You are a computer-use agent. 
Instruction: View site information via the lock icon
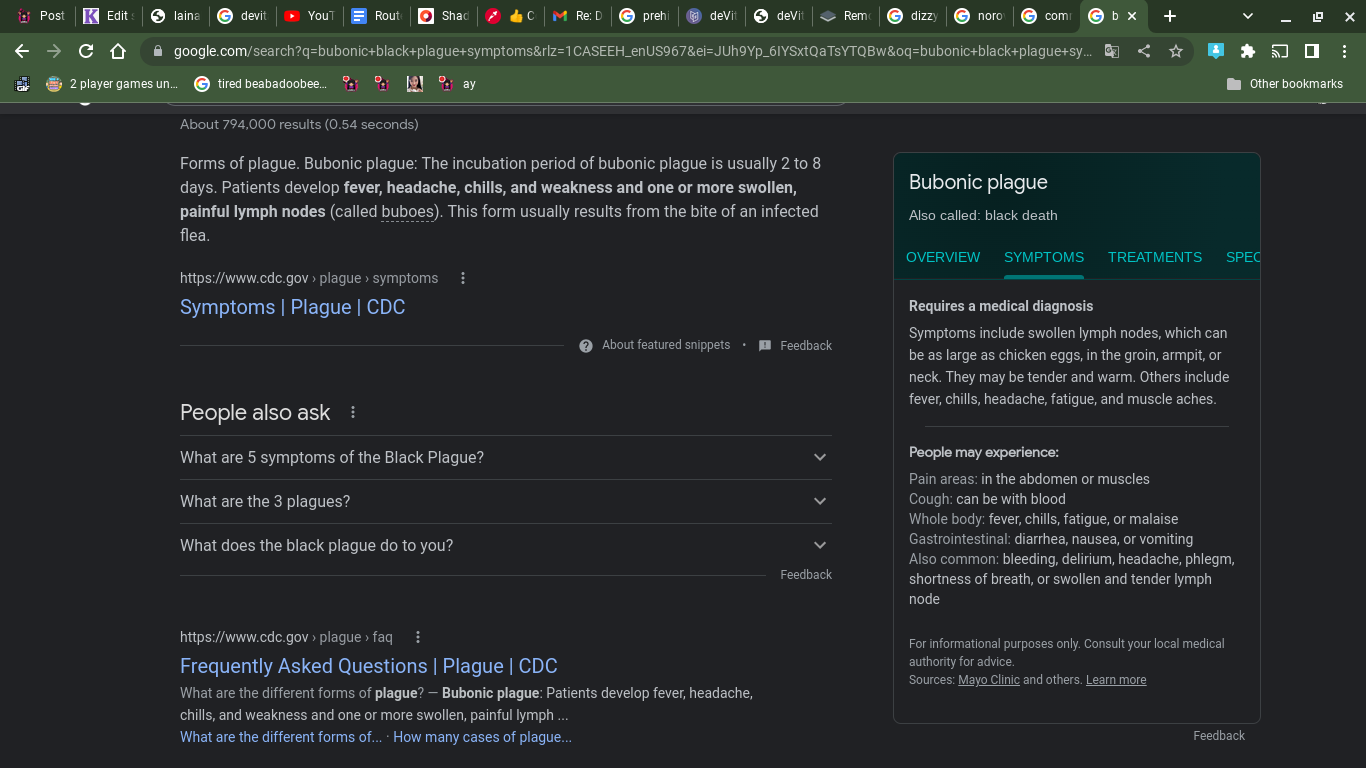tap(157, 51)
